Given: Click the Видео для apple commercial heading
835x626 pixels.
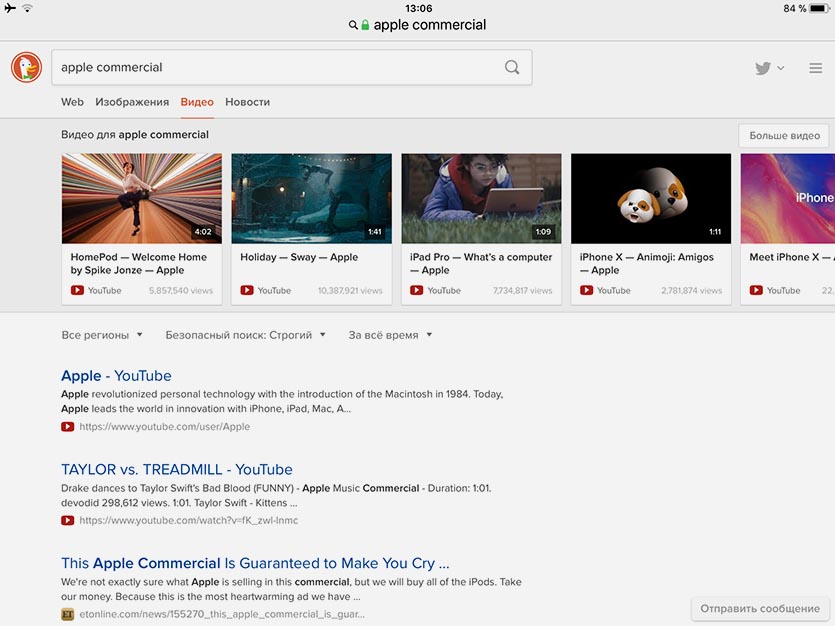Looking at the screenshot, I should [135, 135].
